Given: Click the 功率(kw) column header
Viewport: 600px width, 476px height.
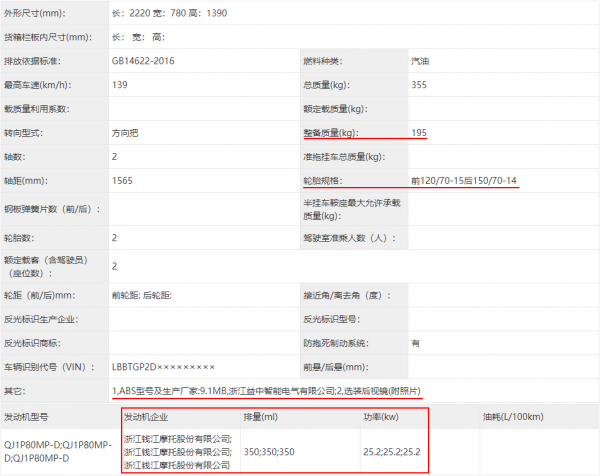Looking at the screenshot, I should click(x=381, y=417).
